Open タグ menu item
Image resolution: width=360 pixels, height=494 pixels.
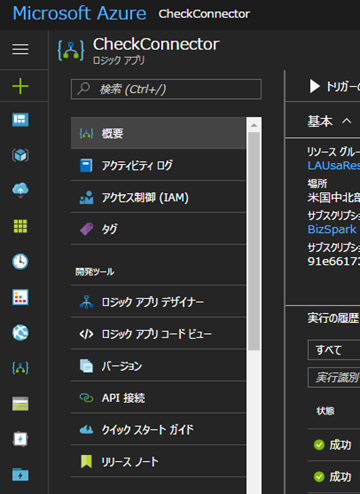point(159,229)
